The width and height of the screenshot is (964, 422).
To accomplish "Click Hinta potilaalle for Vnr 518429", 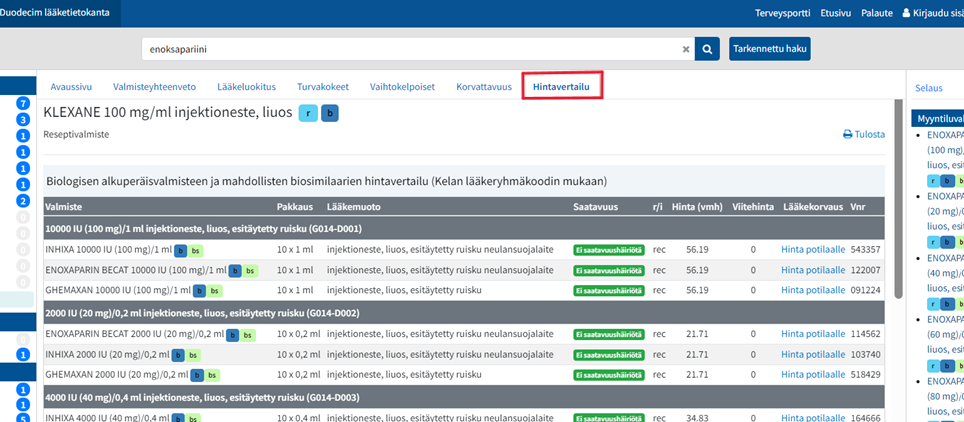I will (x=813, y=374).
